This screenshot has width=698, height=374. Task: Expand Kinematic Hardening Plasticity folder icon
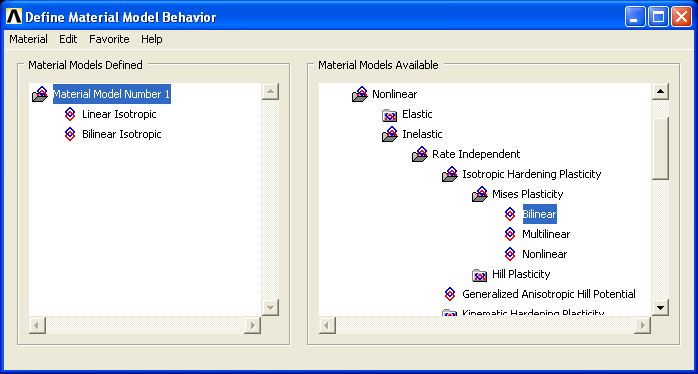(450, 313)
